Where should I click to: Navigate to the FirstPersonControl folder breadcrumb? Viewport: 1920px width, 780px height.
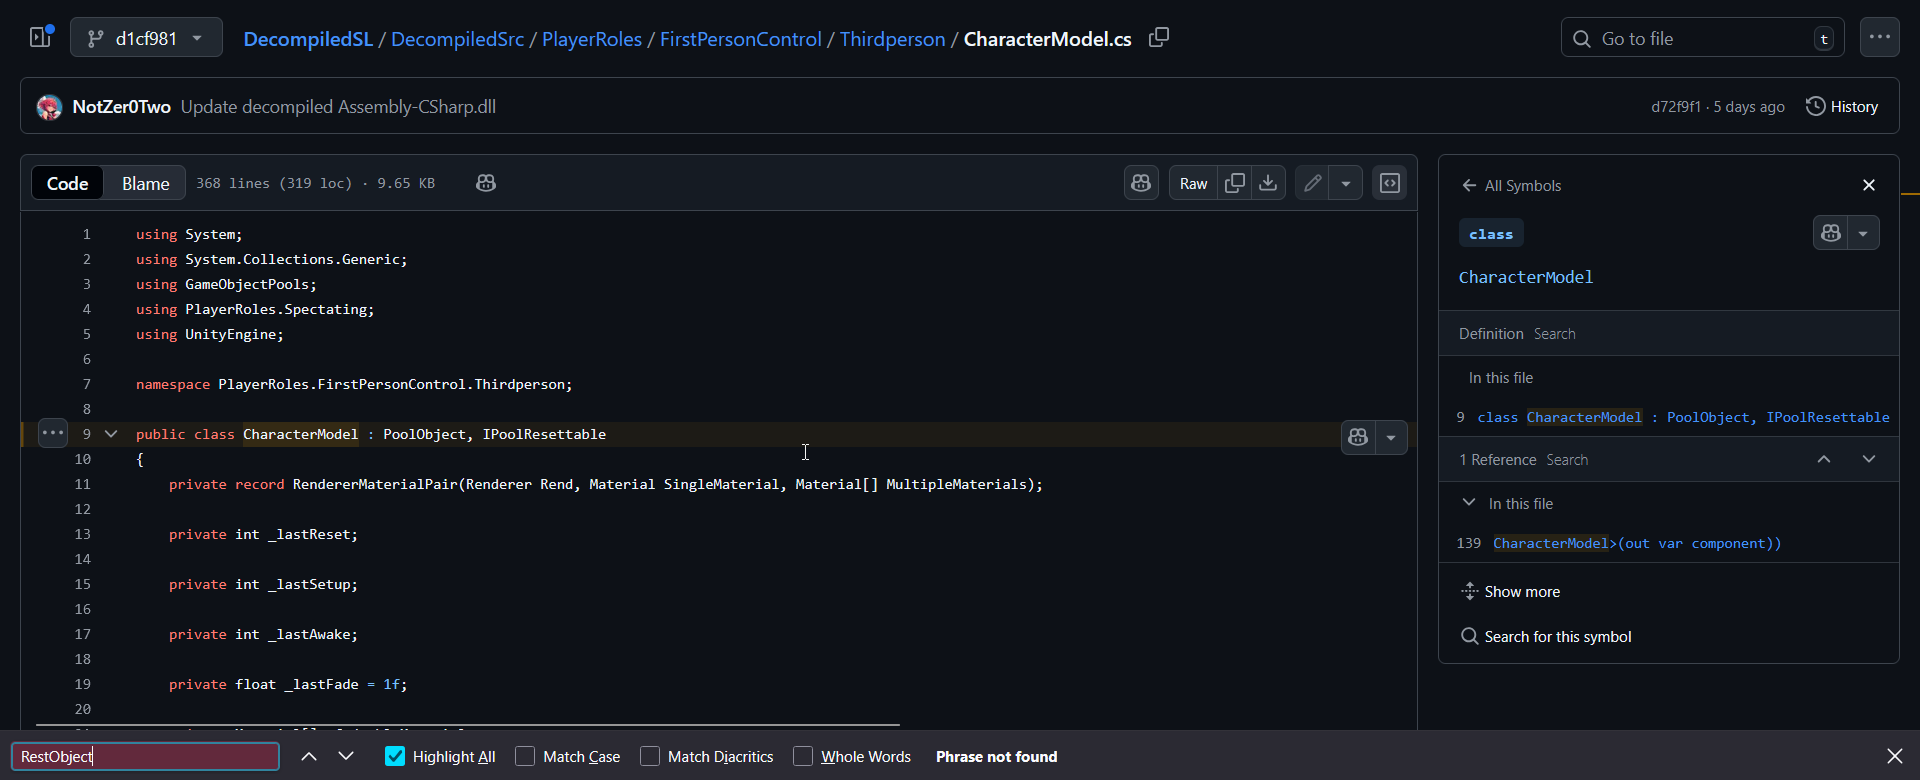pyautogui.click(x=740, y=39)
